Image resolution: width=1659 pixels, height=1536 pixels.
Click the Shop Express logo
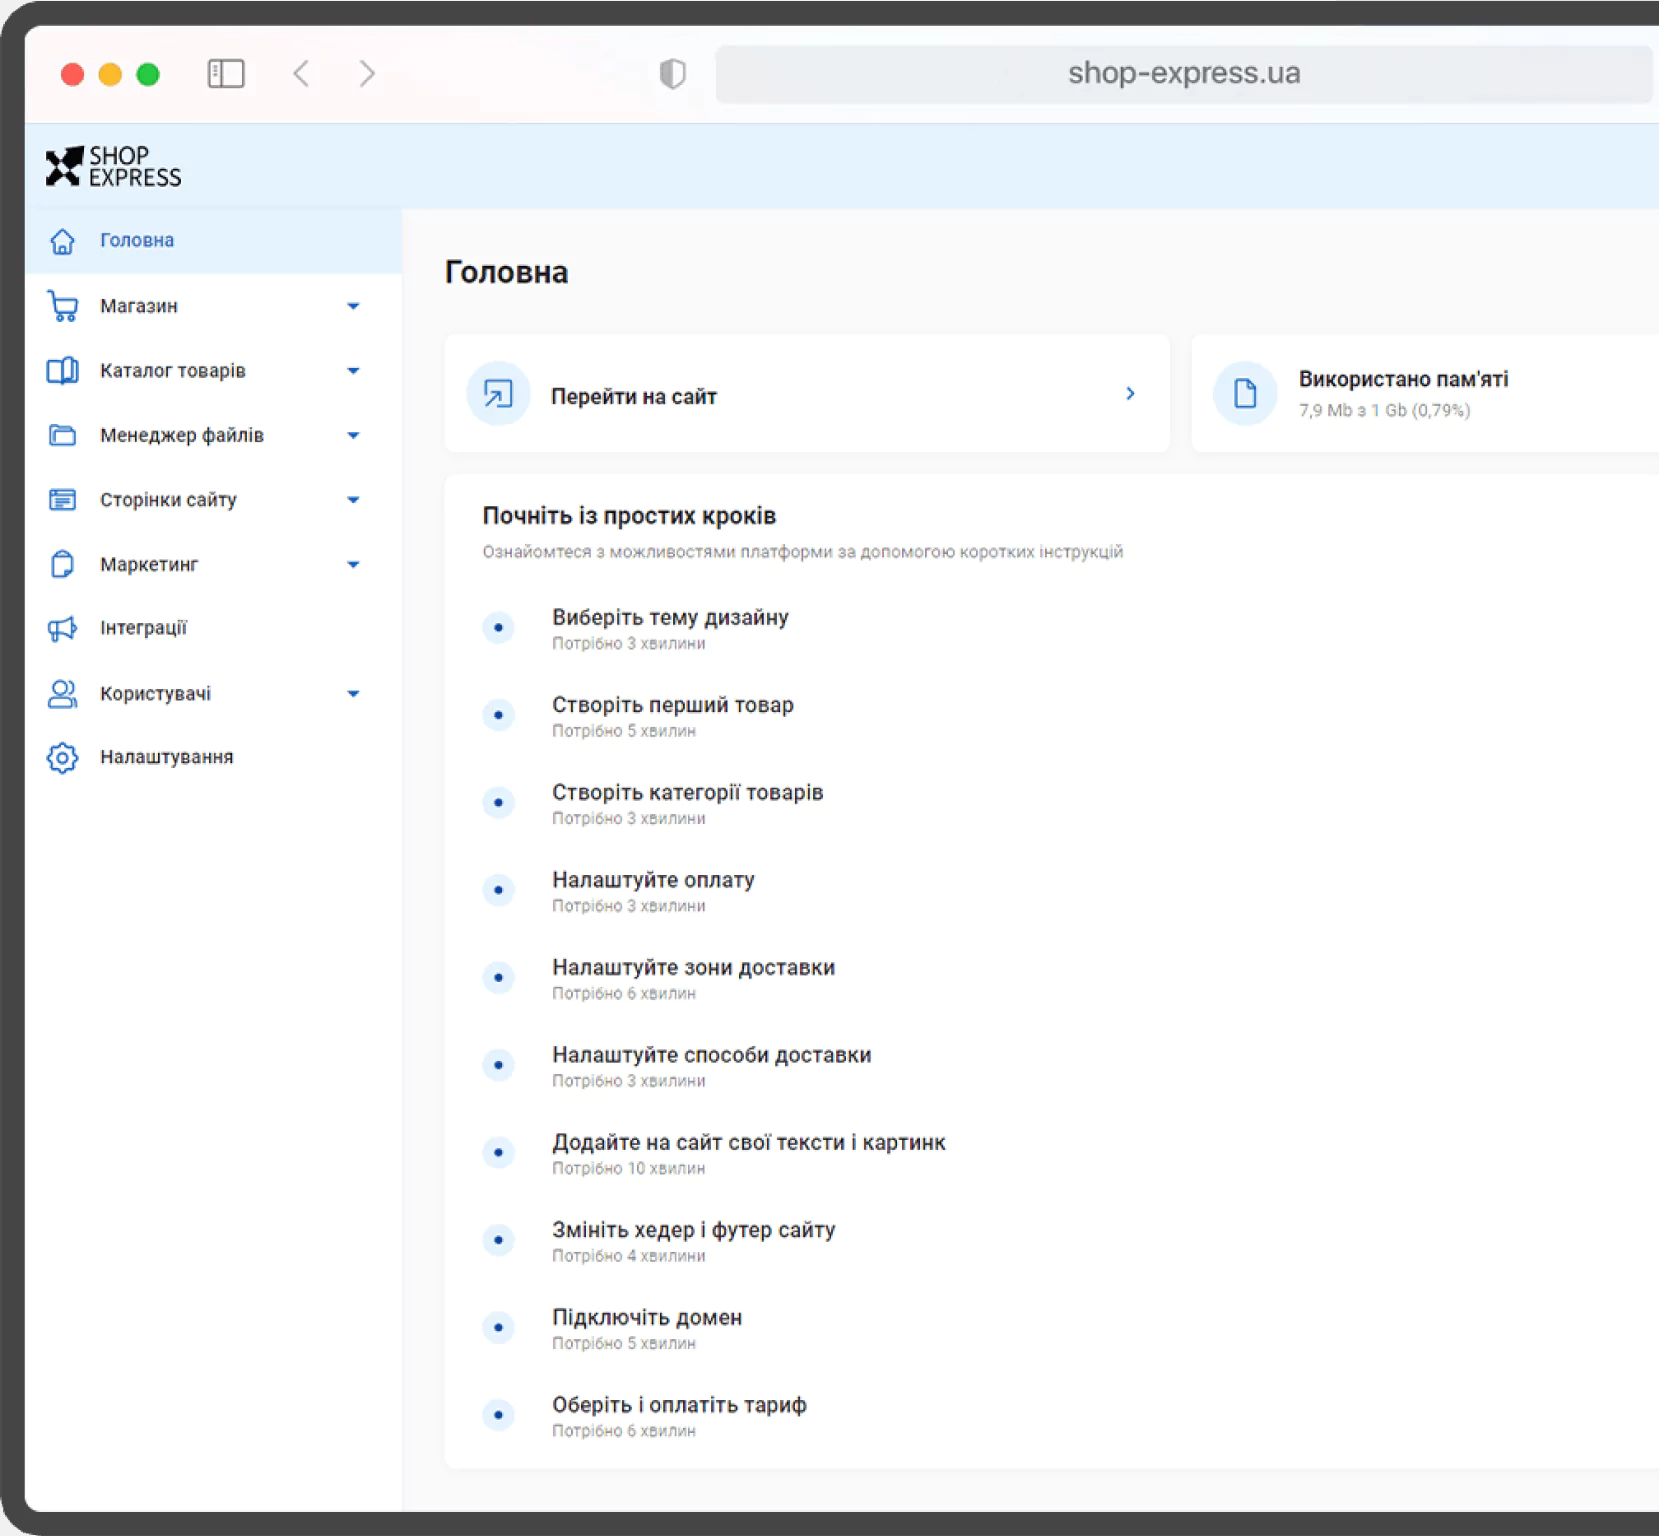113,166
